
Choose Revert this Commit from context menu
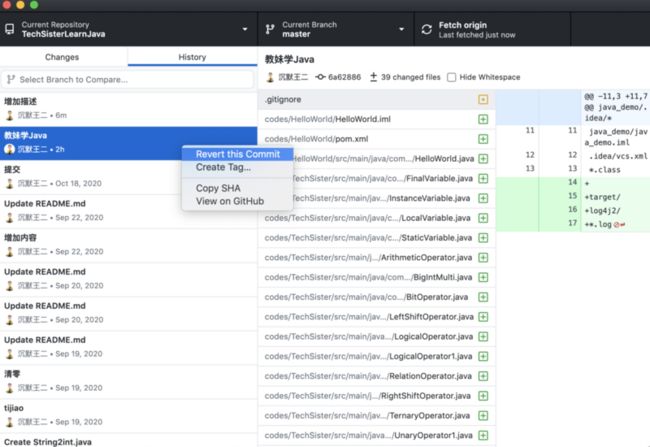click(238, 154)
